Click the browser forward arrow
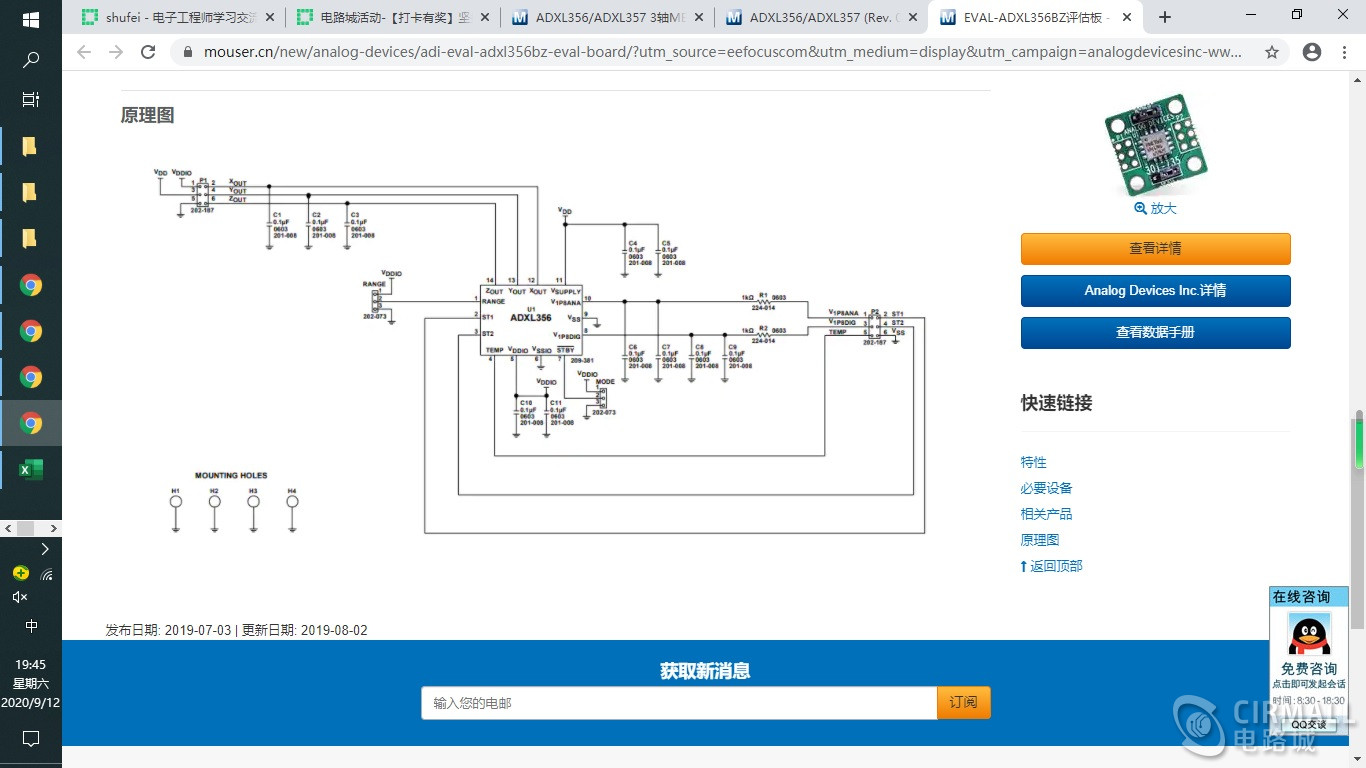 point(116,52)
